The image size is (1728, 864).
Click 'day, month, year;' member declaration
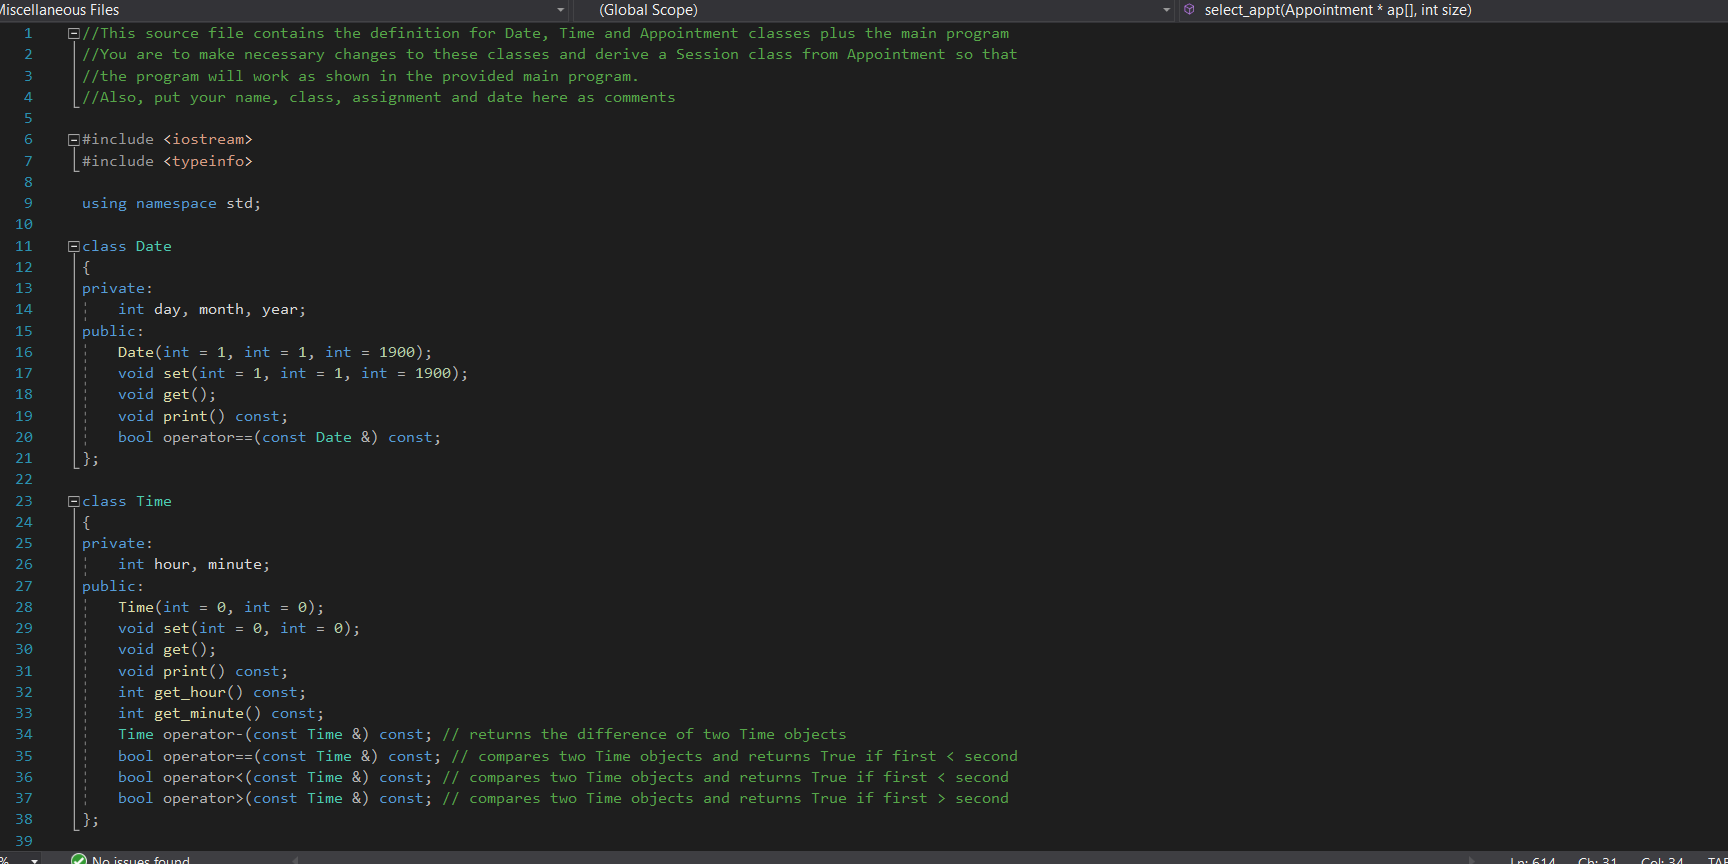coord(230,309)
